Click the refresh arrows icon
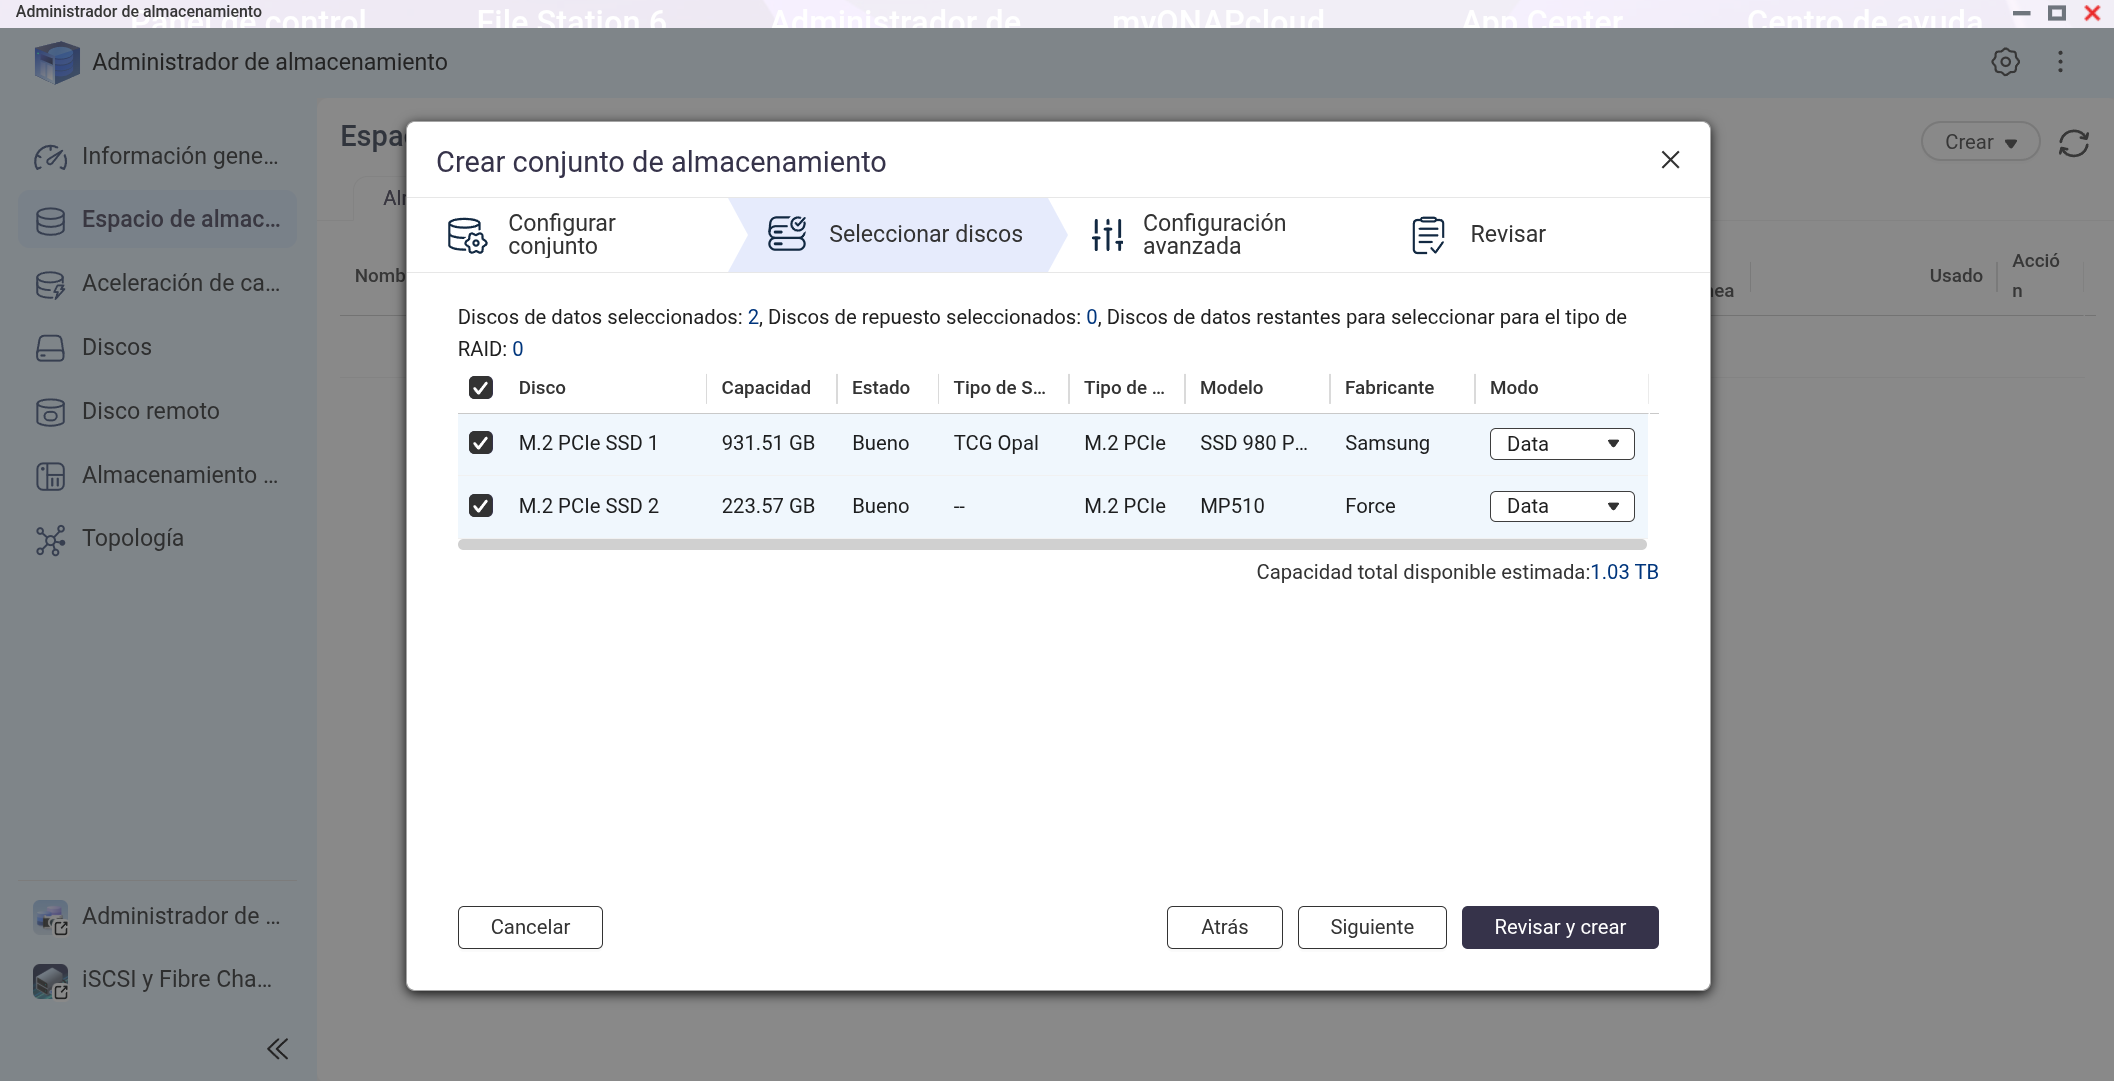 click(x=2074, y=143)
